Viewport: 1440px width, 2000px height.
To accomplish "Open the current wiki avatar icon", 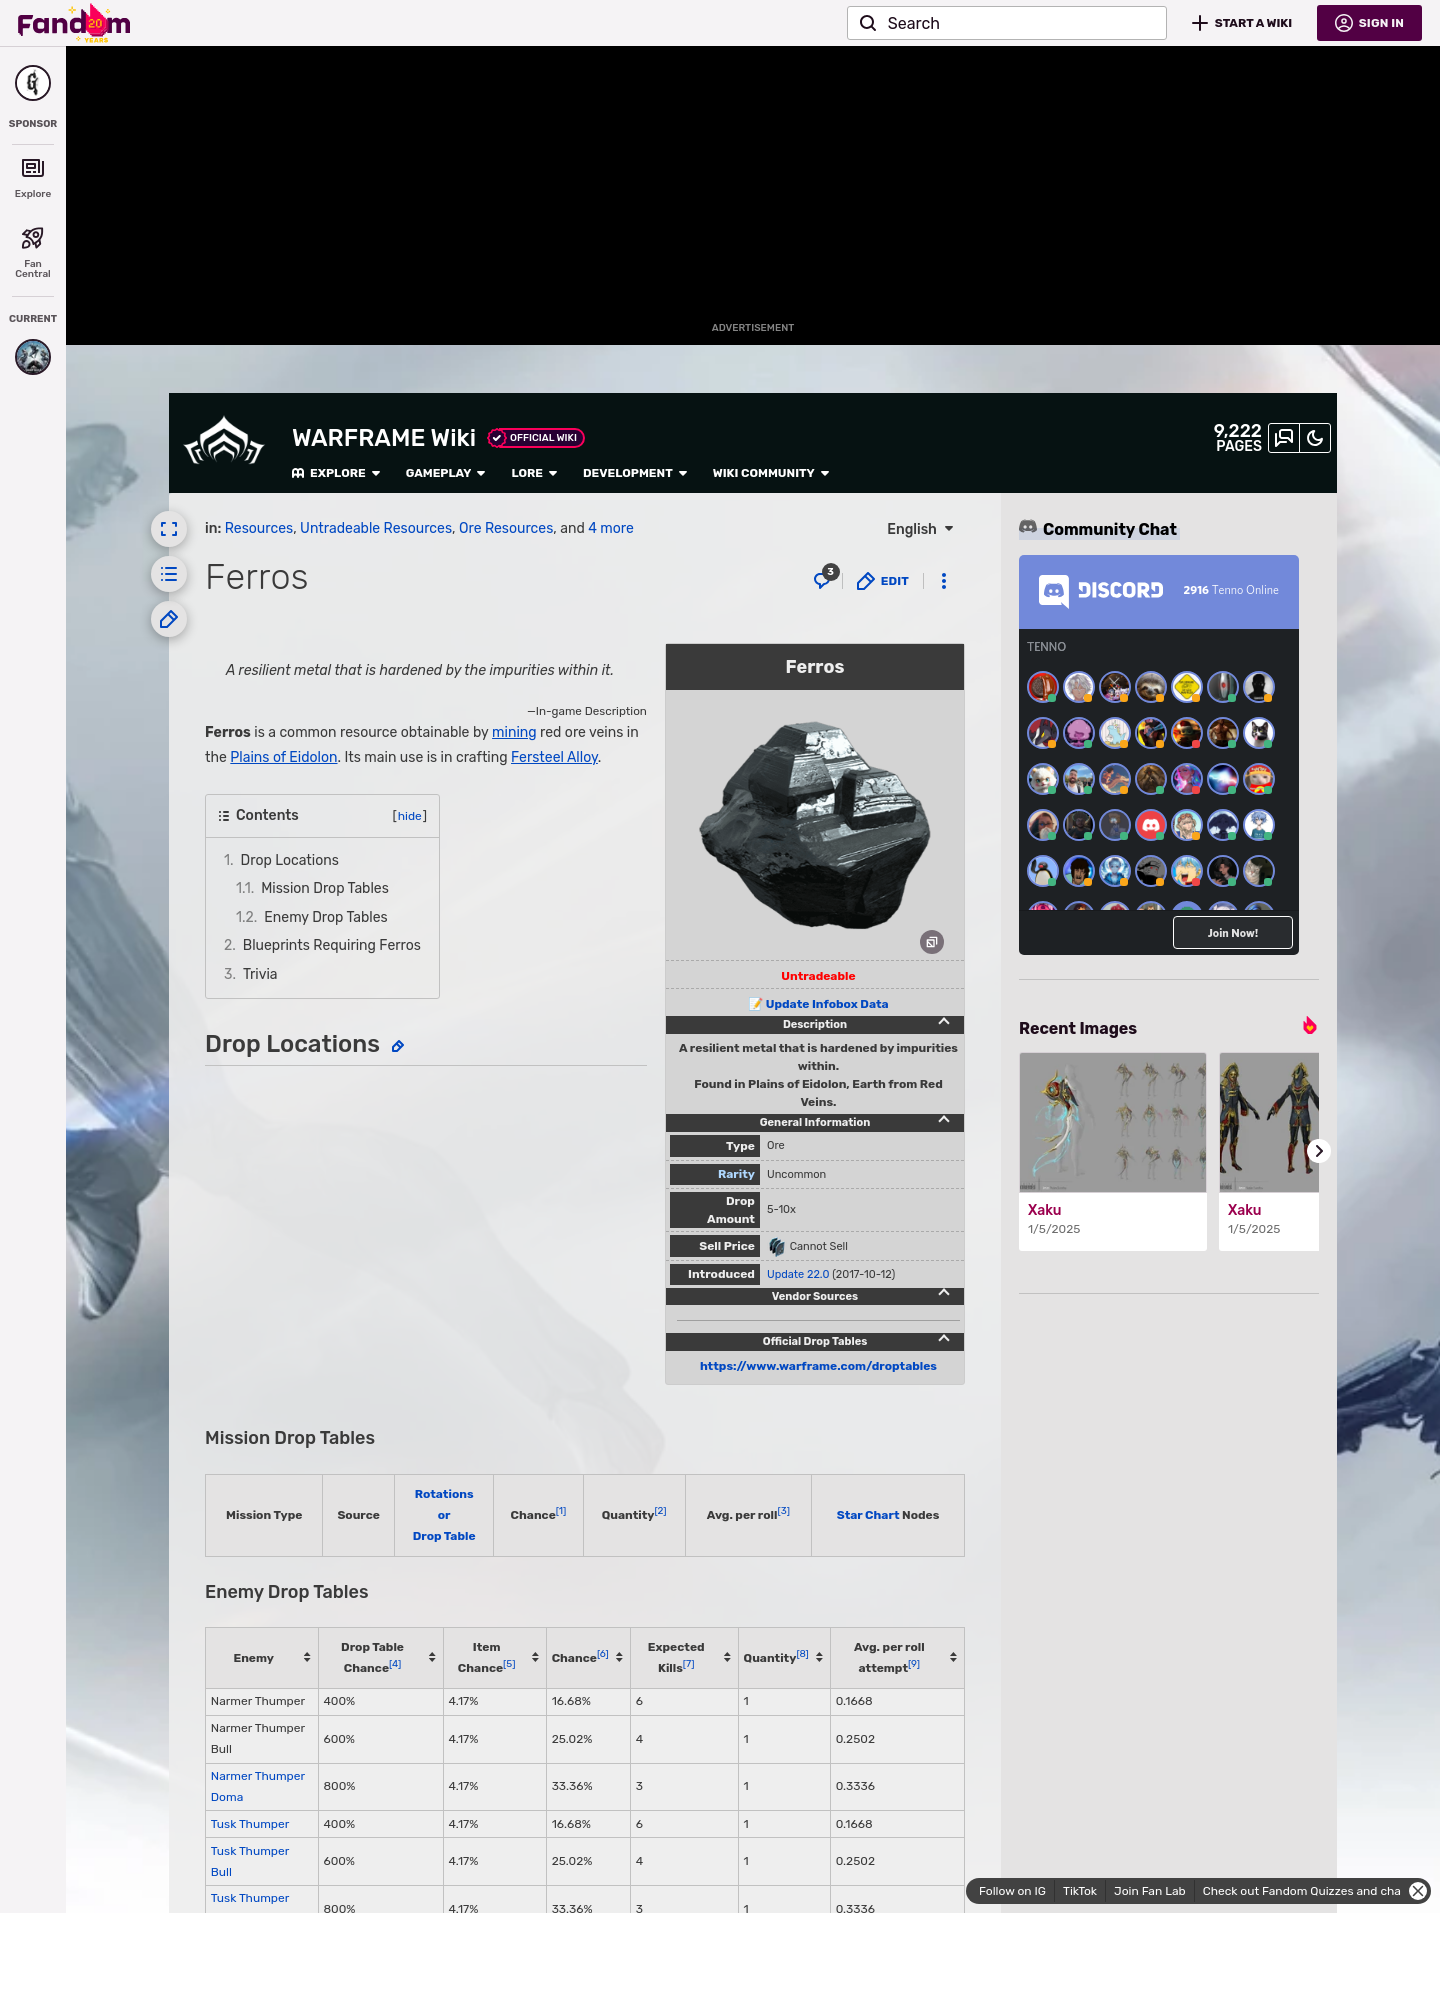I will (x=33, y=357).
